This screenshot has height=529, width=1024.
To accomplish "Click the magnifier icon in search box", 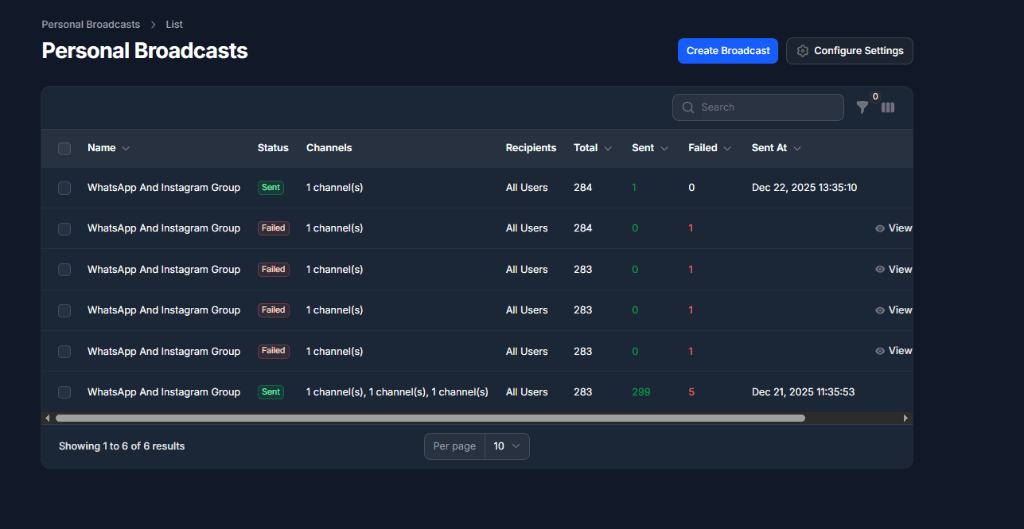I will [x=689, y=108].
